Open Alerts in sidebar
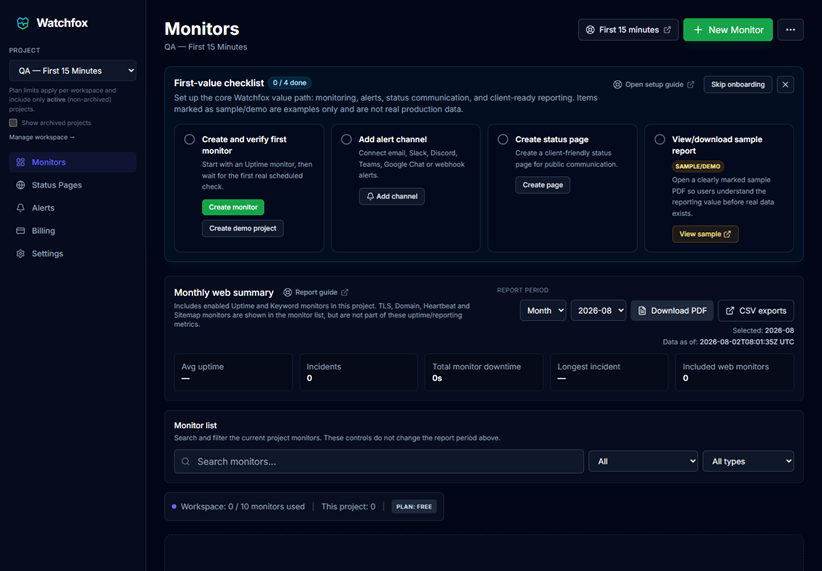The height and width of the screenshot is (571, 822). (73, 208)
